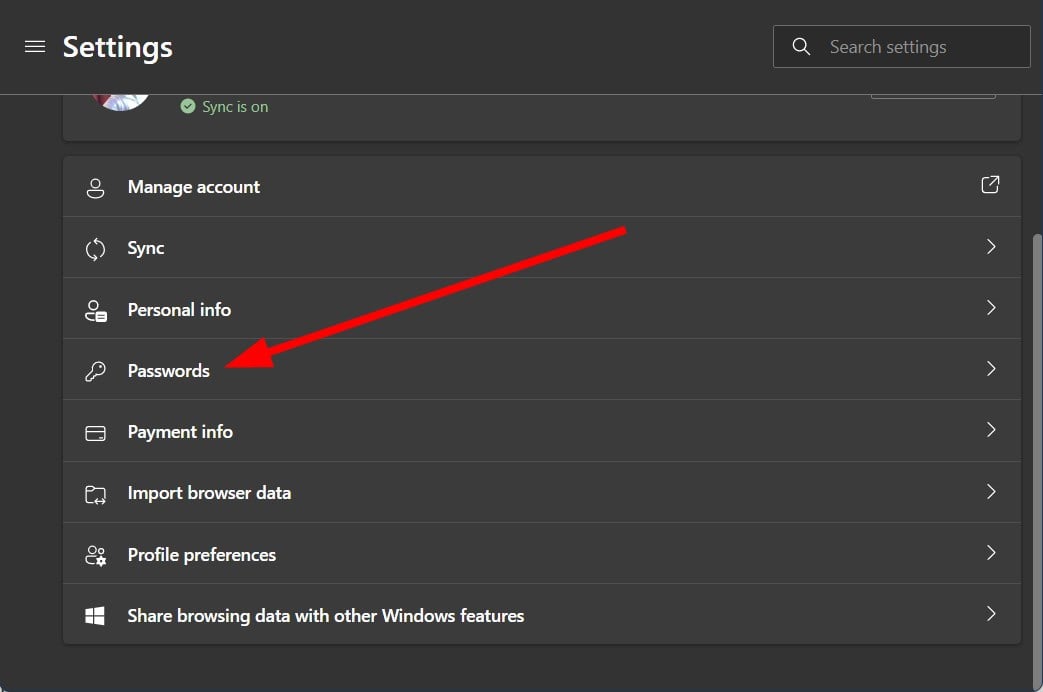Screen dimensions: 1043x692
Task: Expand the Sync row chevron
Action: tap(991, 246)
